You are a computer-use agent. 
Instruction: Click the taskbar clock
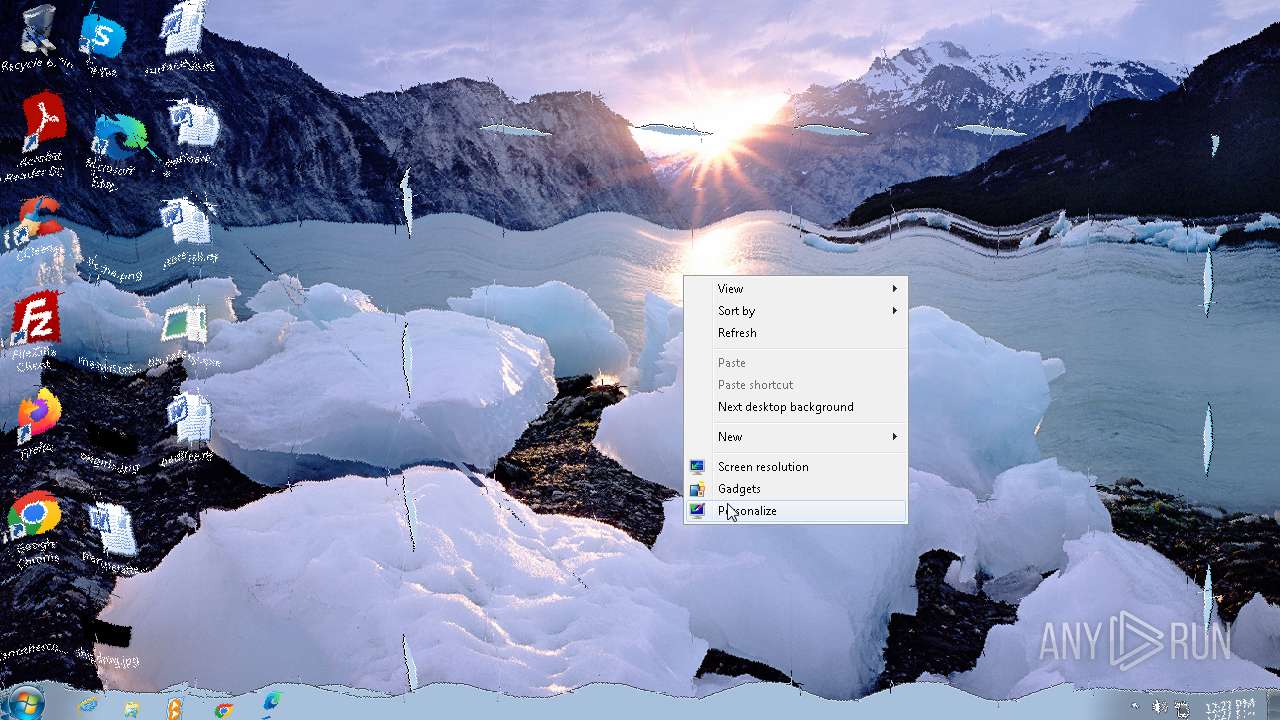1231,708
